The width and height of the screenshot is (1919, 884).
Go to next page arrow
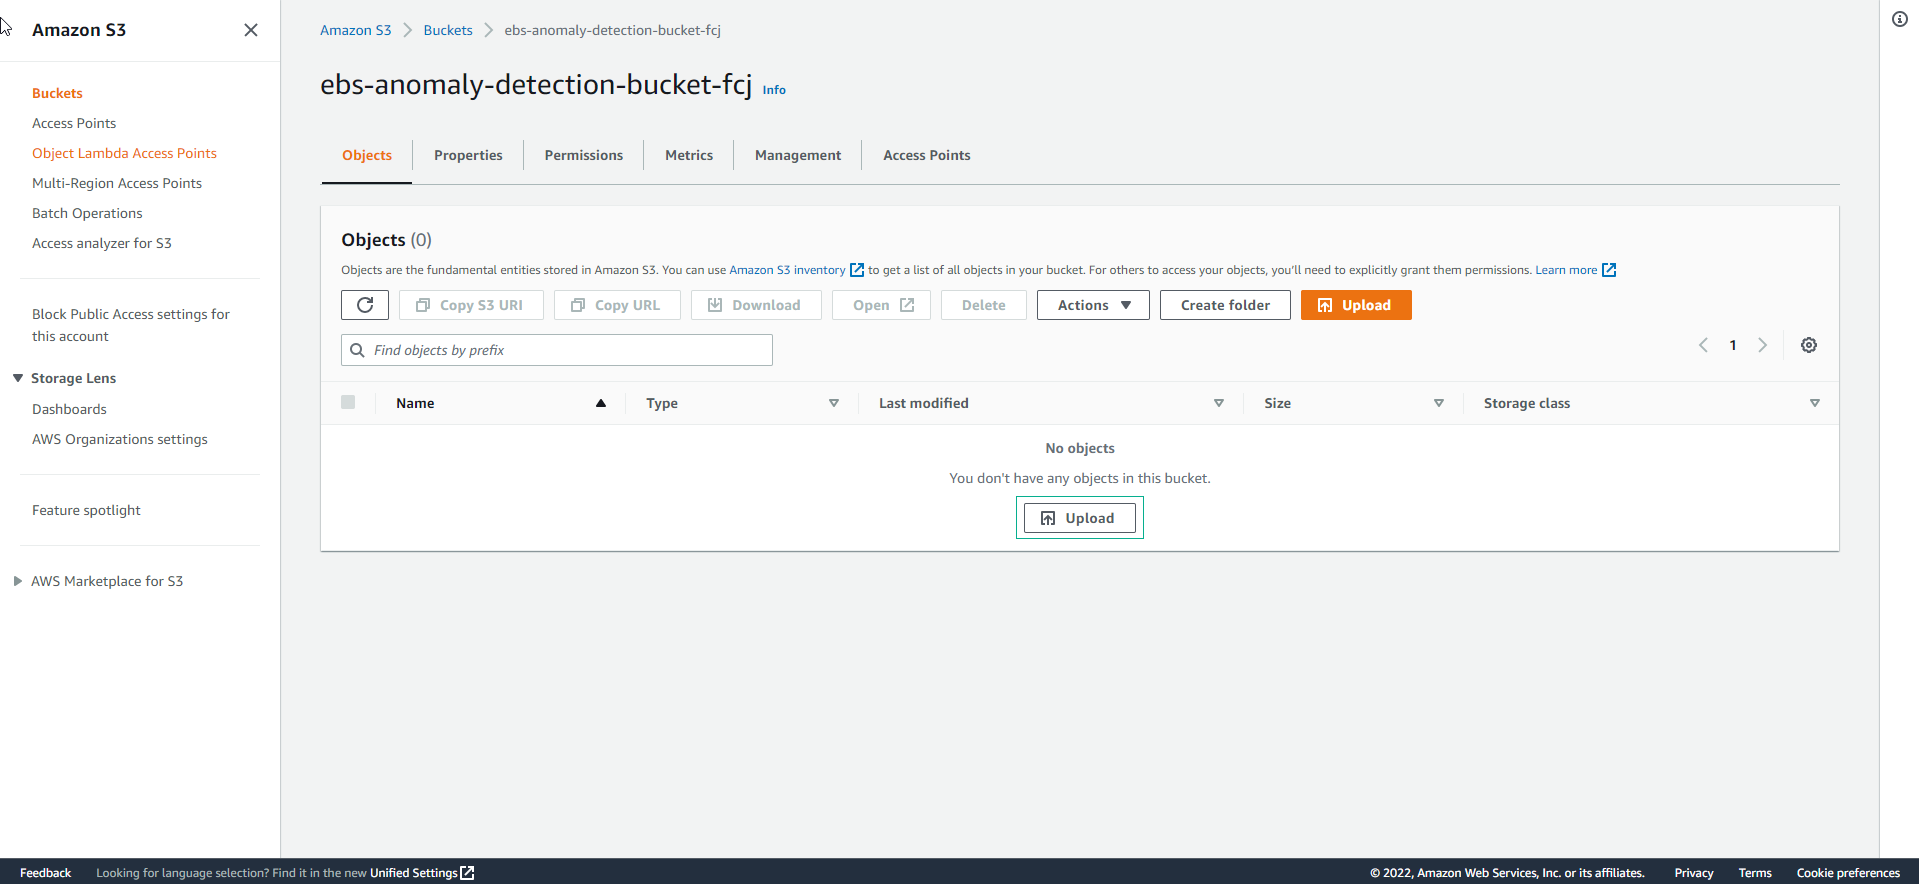[x=1763, y=345]
